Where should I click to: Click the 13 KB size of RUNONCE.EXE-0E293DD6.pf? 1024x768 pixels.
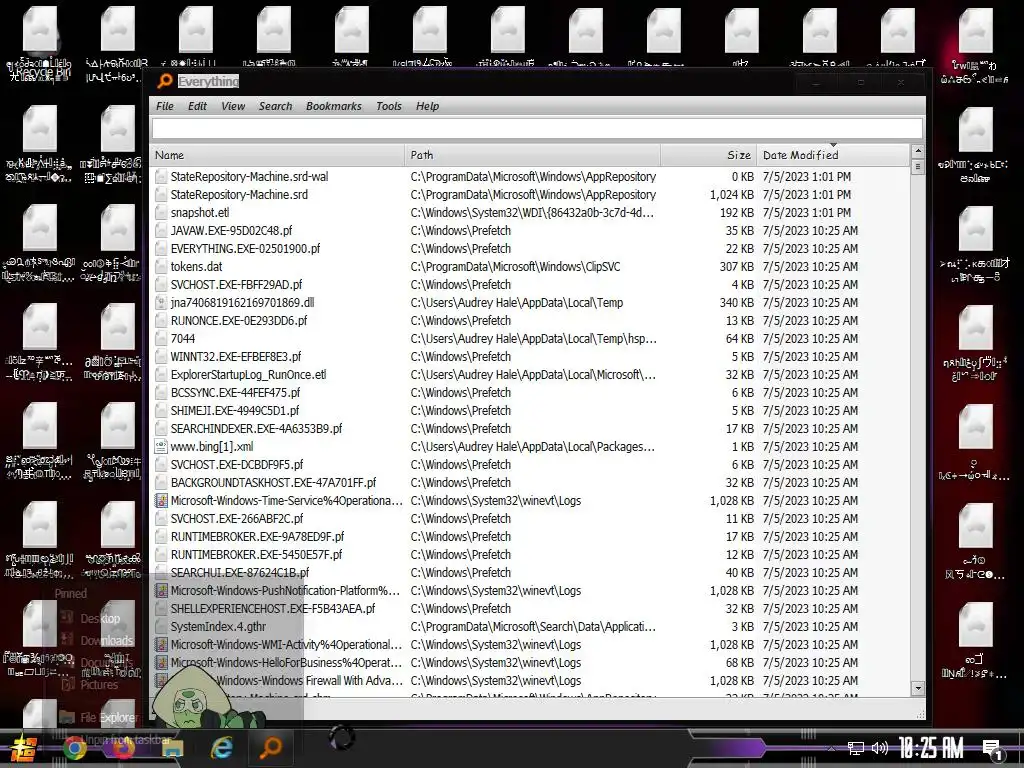pyautogui.click(x=740, y=321)
